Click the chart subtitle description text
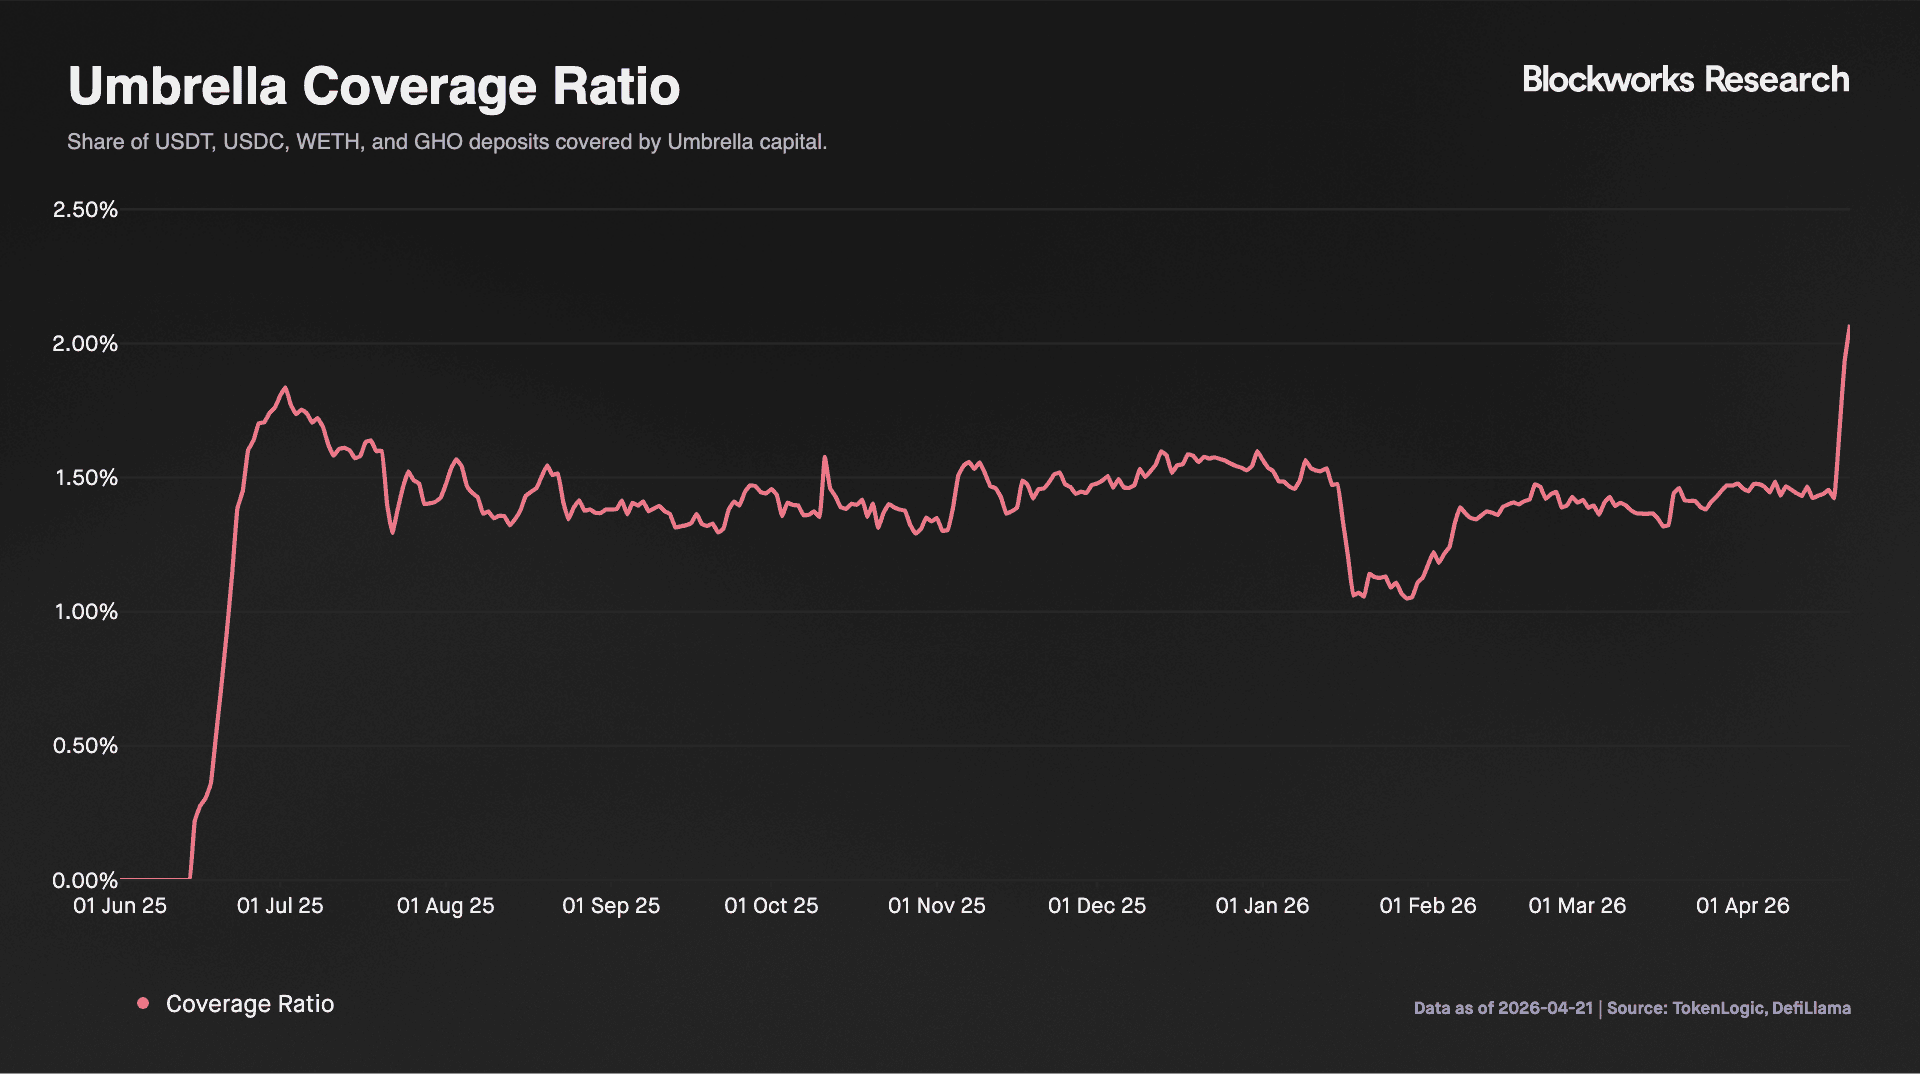Screen dimensions: 1920x1080 447,142
